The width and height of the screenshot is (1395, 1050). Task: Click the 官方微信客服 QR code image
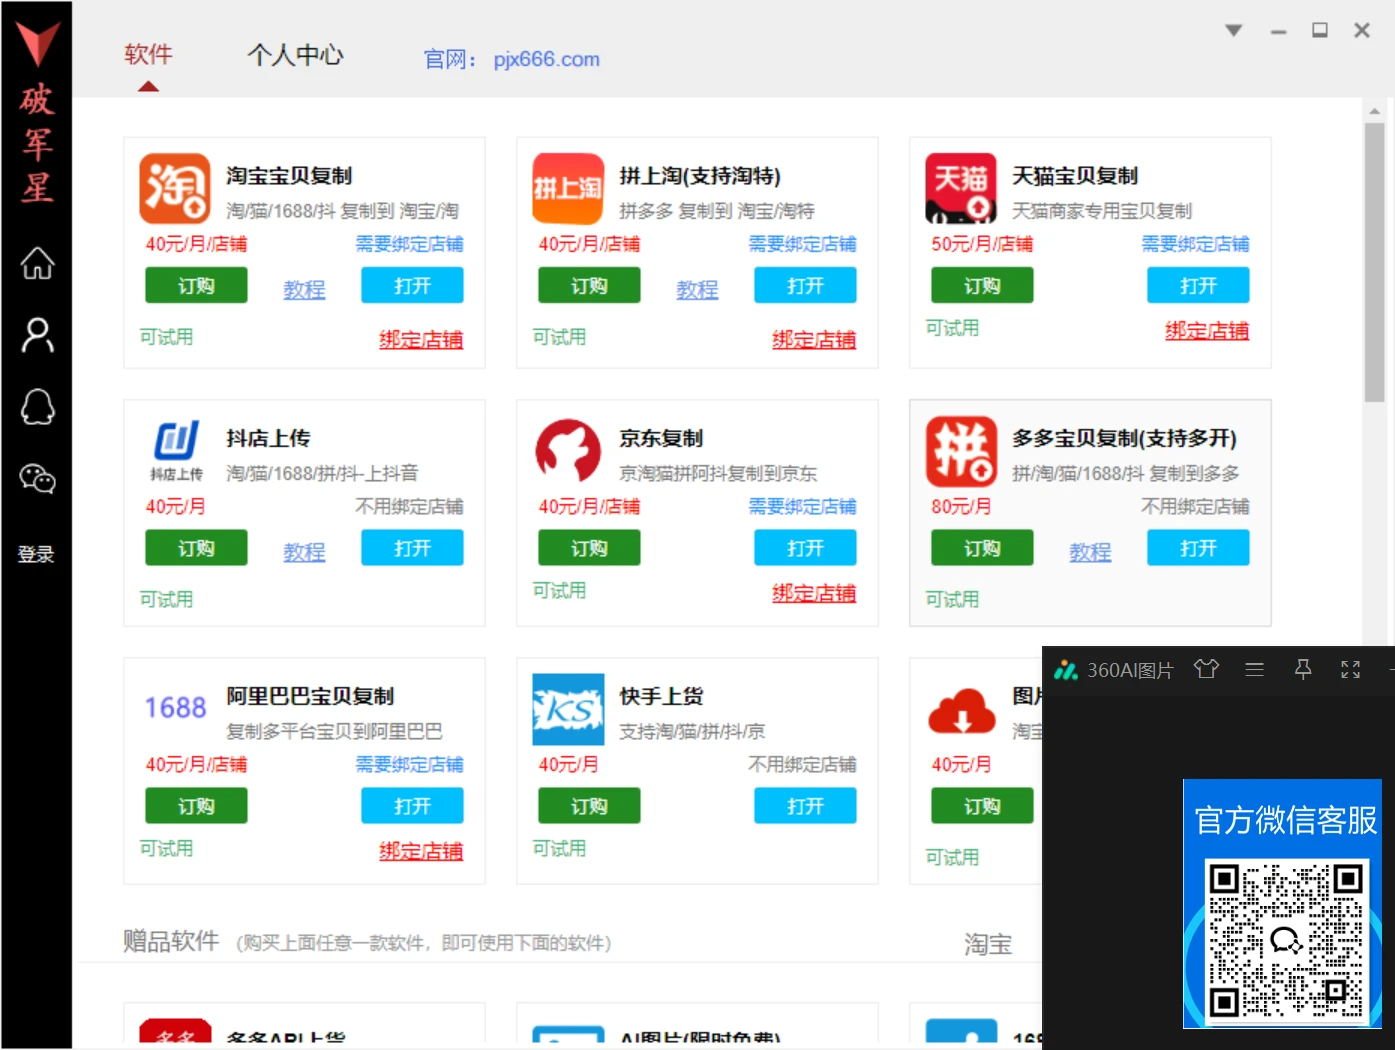tap(1286, 939)
